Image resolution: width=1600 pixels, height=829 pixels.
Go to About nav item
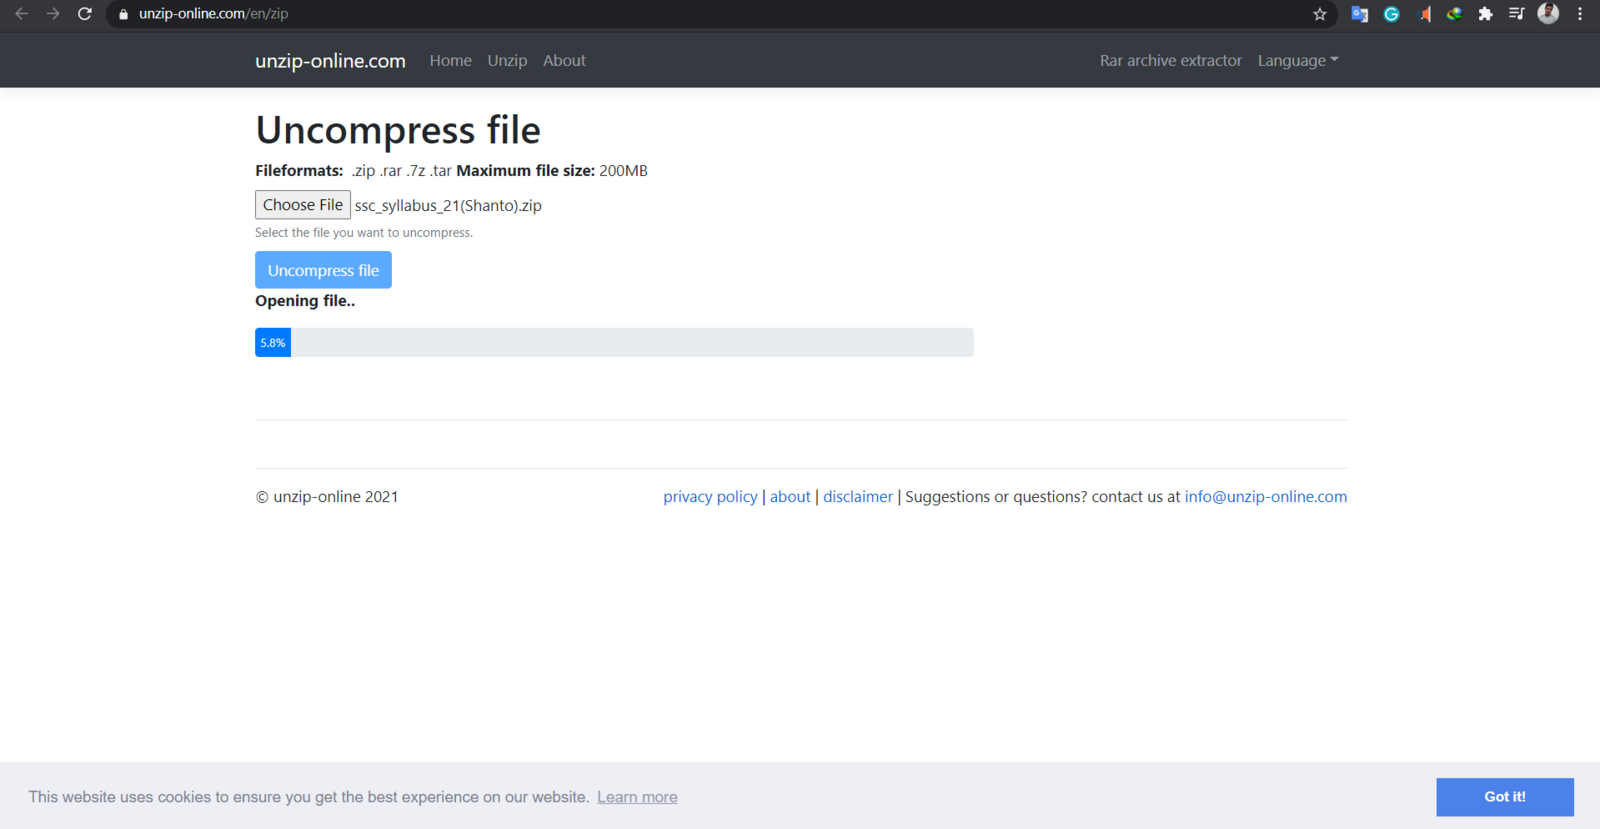pos(564,61)
